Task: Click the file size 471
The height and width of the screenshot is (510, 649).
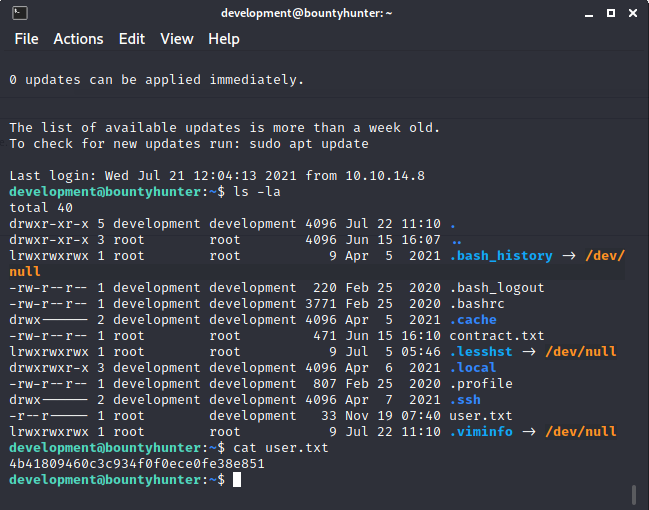Action: [x=325, y=336]
